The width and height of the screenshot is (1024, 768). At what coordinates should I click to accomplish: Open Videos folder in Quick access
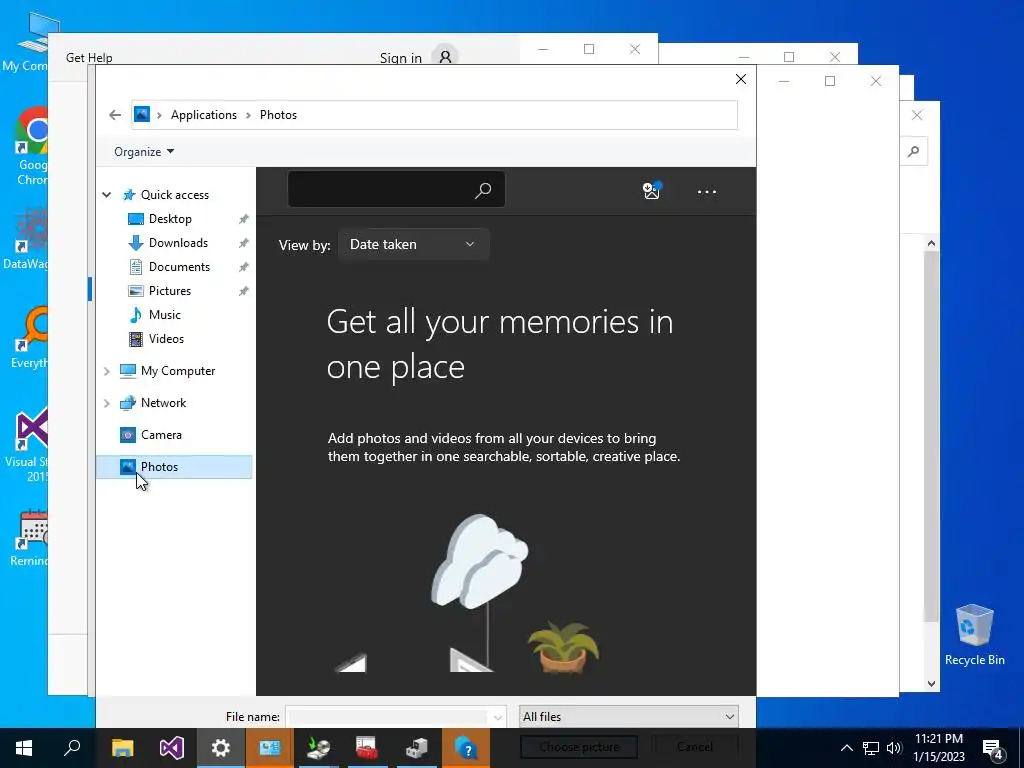pos(166,339)
